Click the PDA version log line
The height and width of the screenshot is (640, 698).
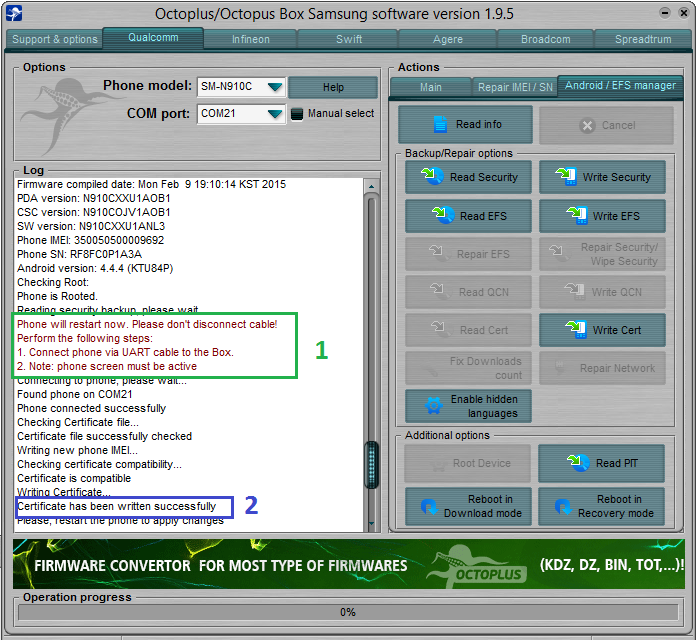pyautogui.click(x=93, y=198)
